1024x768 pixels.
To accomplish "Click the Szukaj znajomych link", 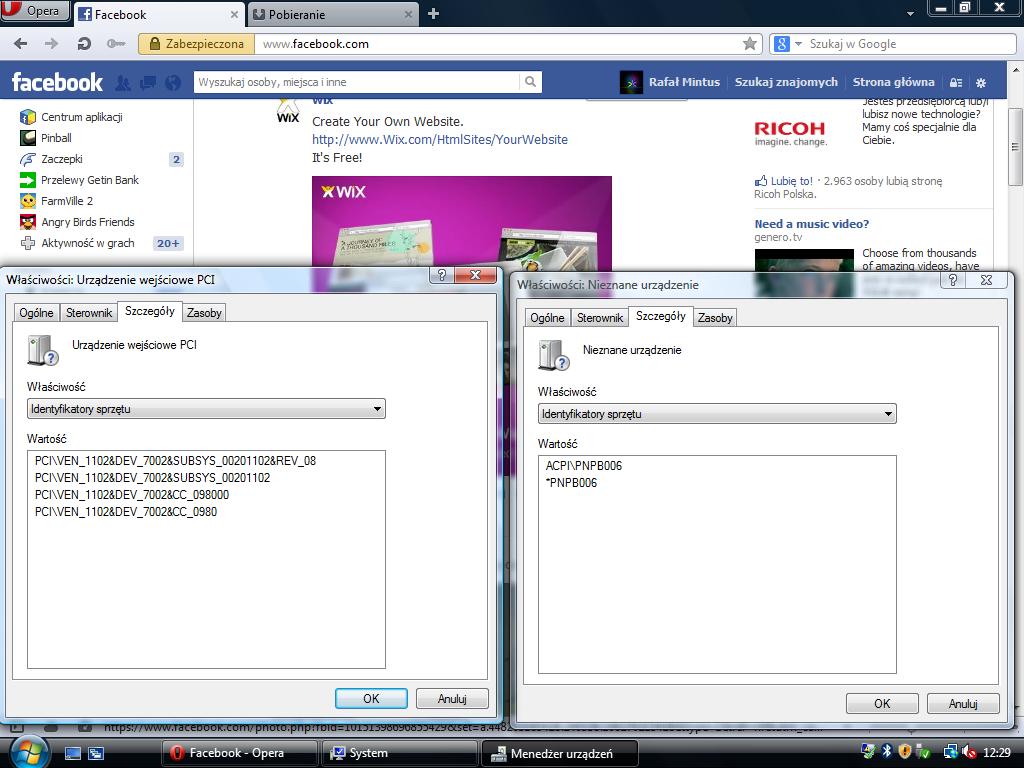I will 786,82.
